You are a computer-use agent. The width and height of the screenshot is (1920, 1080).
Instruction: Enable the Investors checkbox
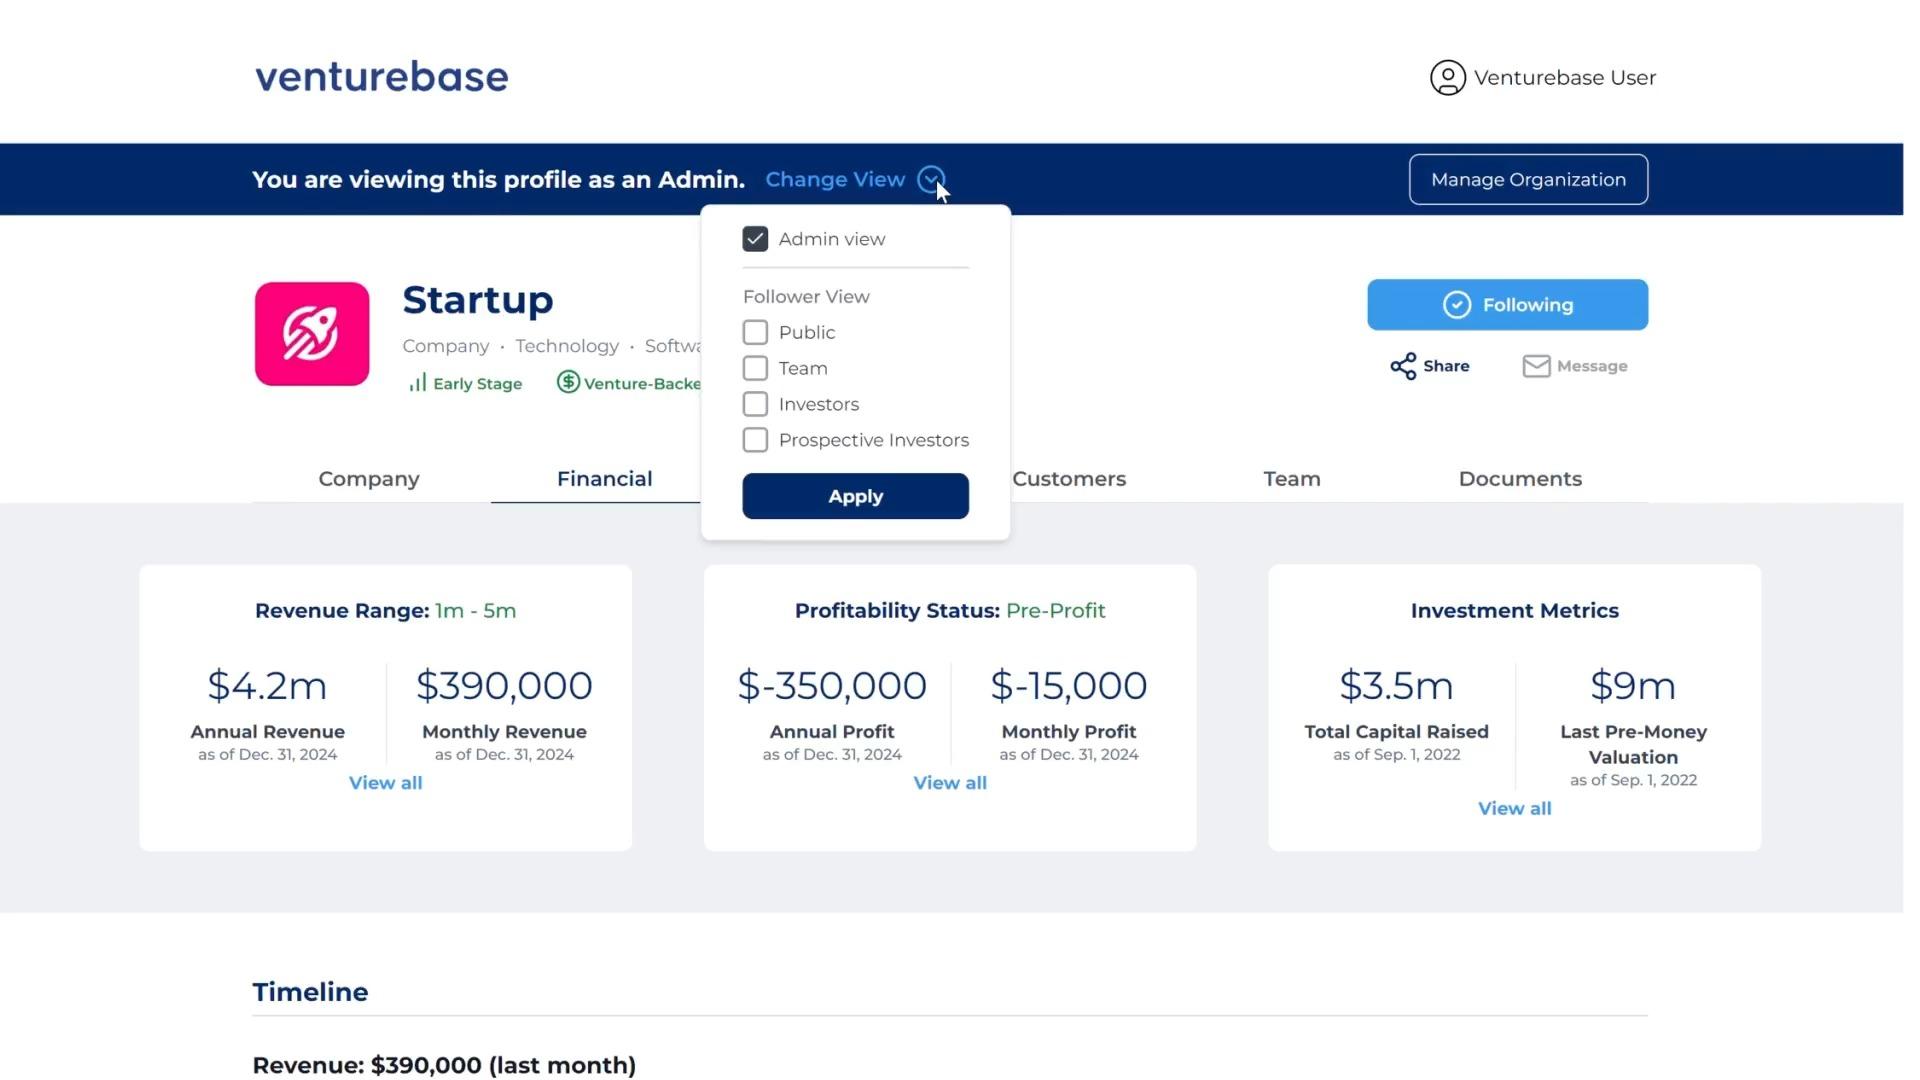click(x=755, y=404)
